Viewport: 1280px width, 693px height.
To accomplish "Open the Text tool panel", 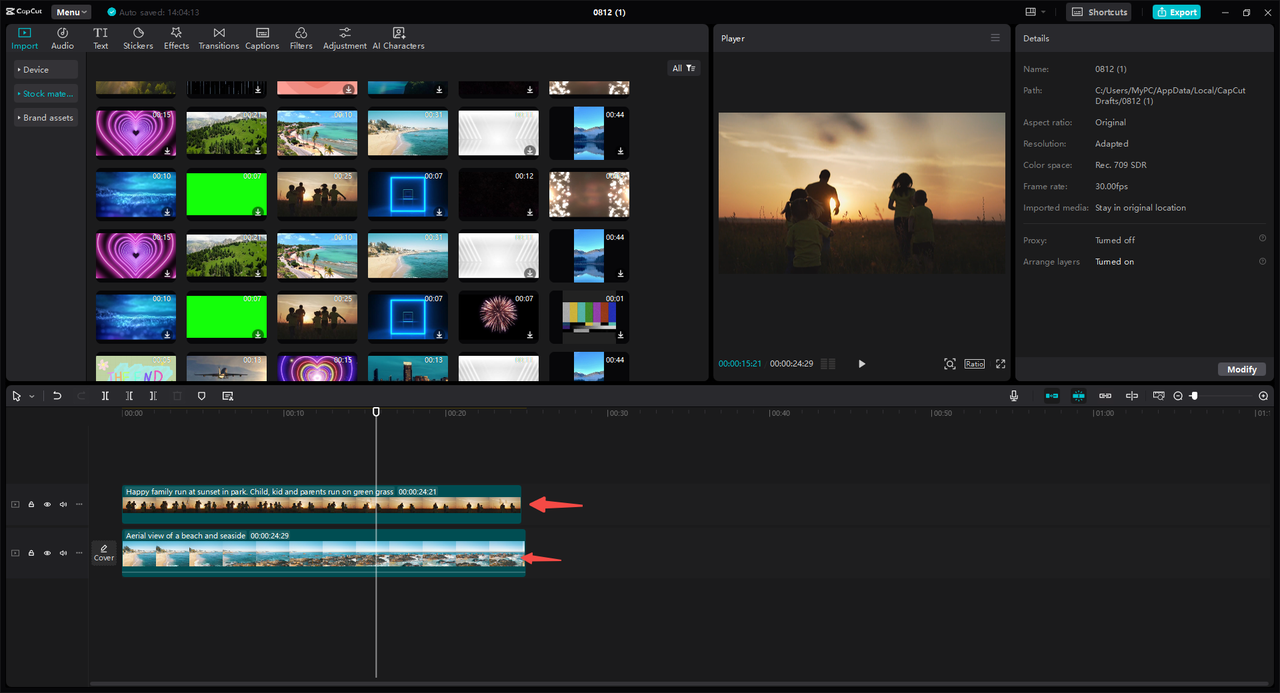I will click(x=101, y=38).
